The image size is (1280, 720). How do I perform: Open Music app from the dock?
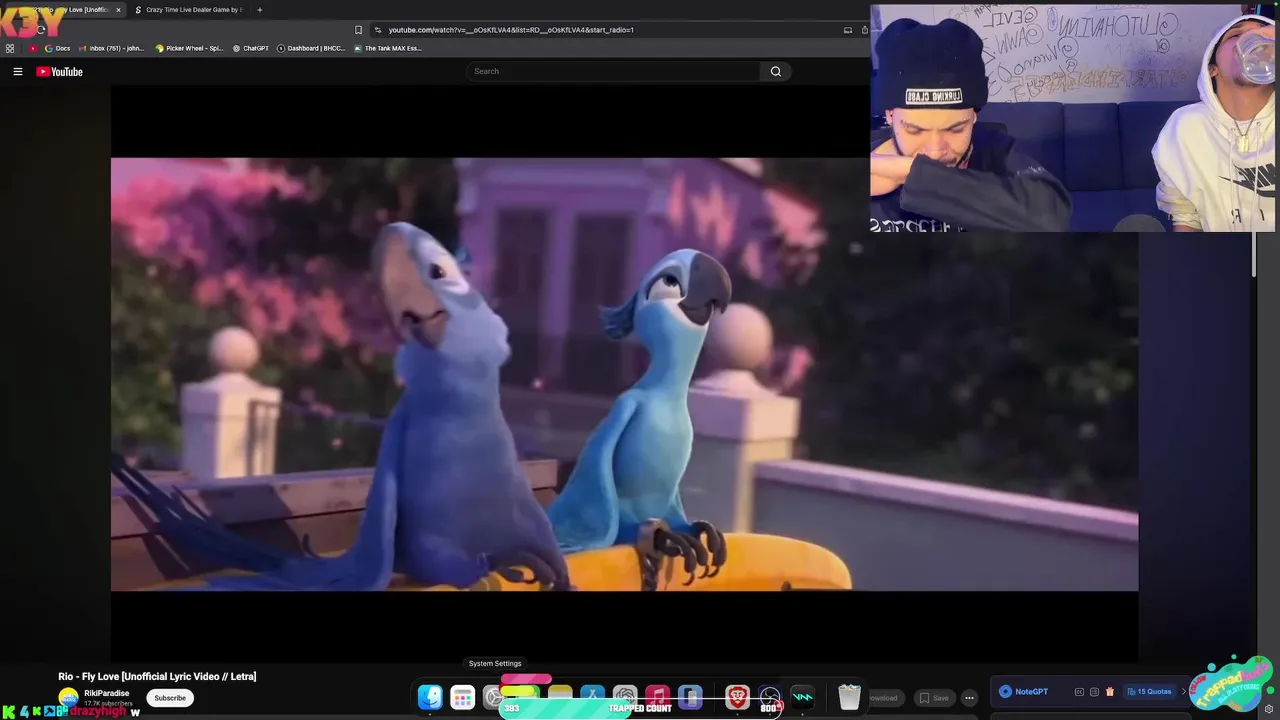(x=657, y=697)
